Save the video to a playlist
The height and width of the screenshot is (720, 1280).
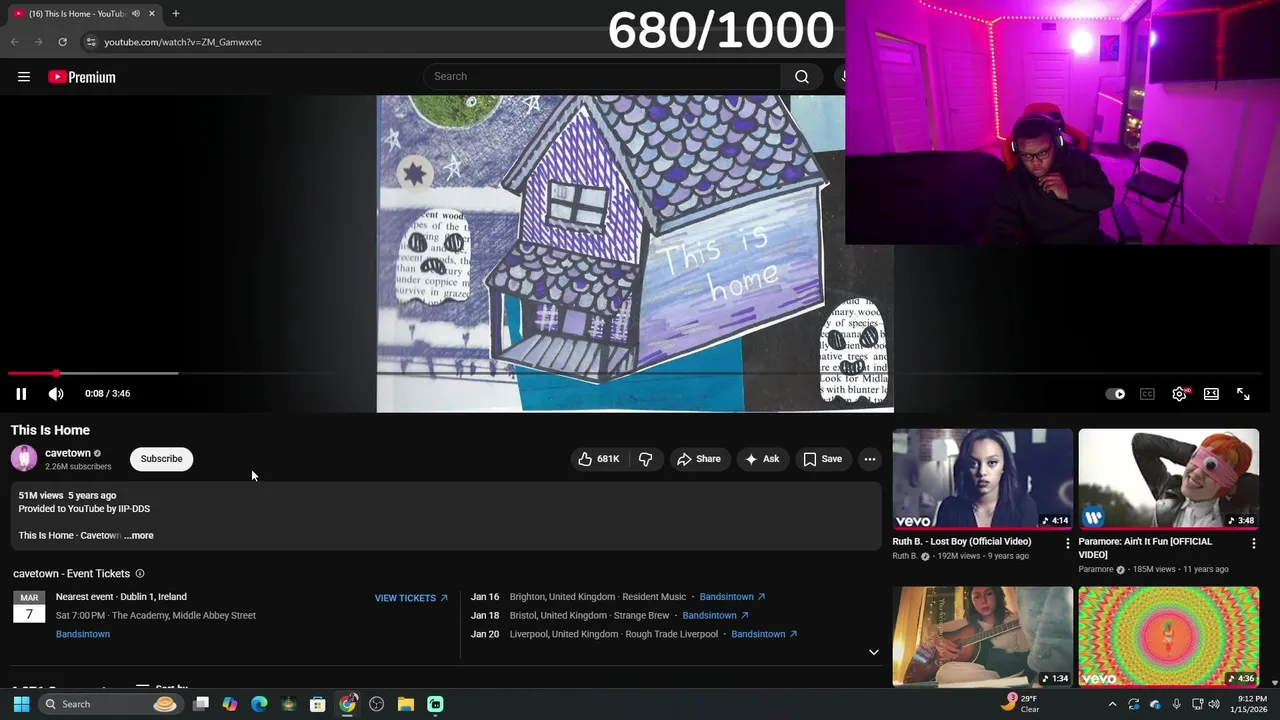coord(822,459)
